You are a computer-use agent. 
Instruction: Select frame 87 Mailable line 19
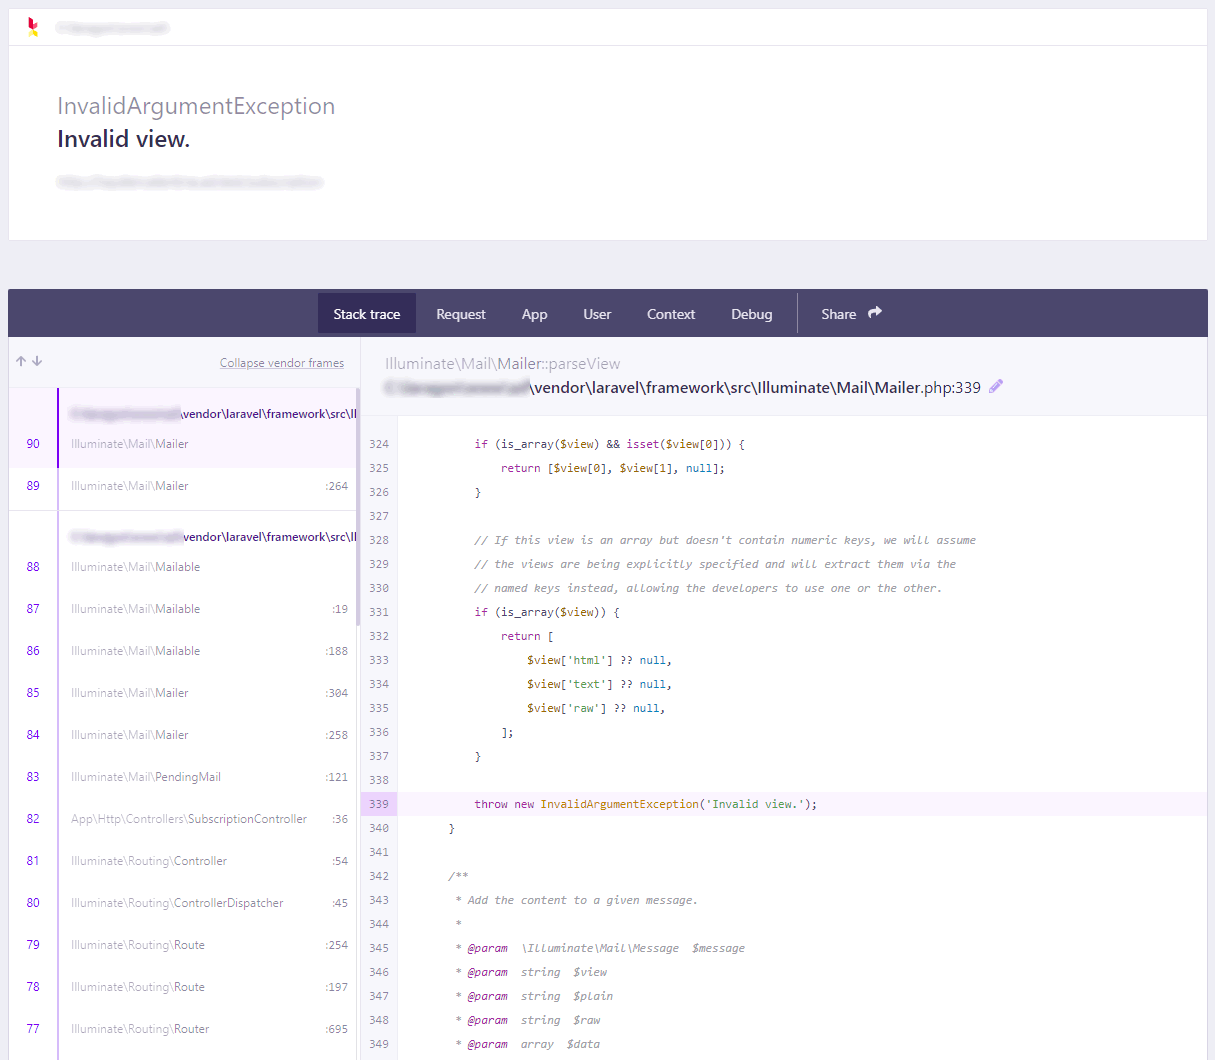click(183, 609)
